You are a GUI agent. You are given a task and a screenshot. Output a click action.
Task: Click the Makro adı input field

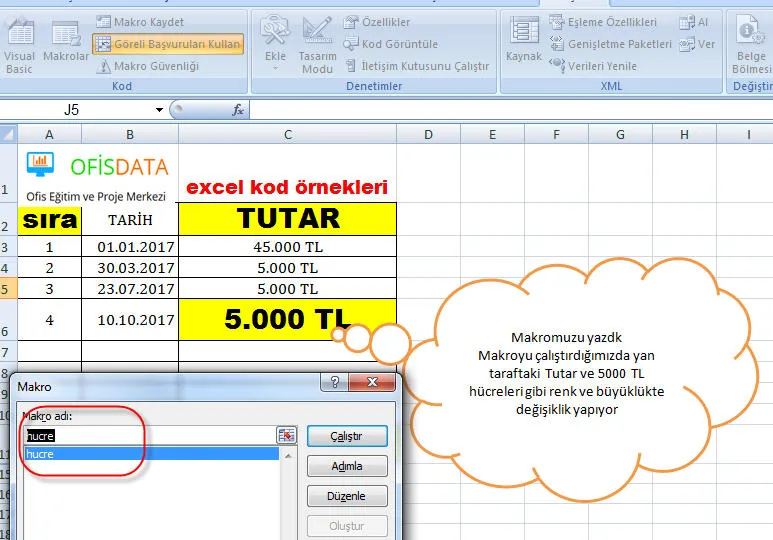pos(150,435)
